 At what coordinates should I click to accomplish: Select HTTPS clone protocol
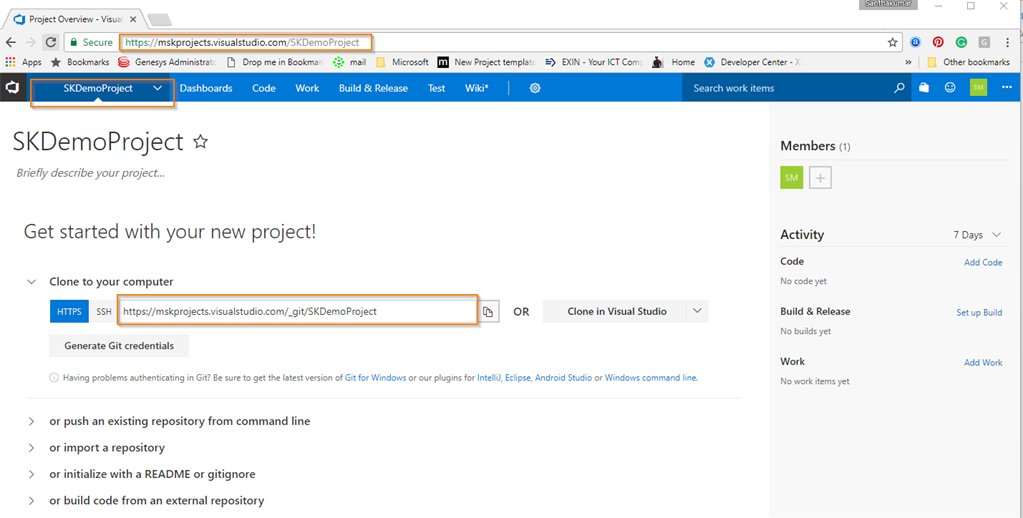69,312
